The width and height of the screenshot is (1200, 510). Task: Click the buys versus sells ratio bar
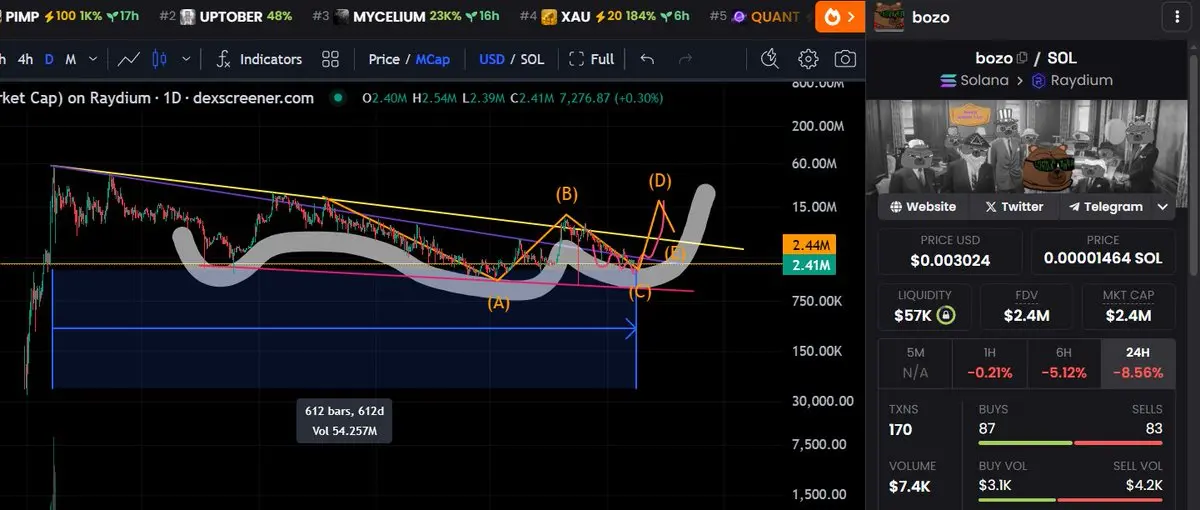1070,444
